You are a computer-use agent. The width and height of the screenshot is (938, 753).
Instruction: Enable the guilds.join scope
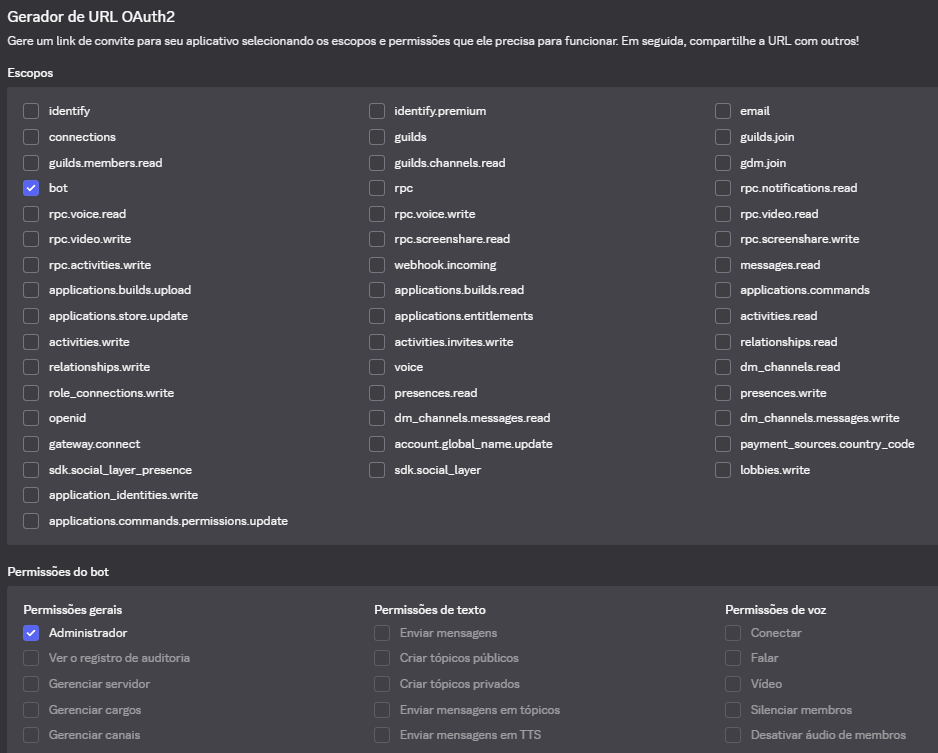tap(723, 137)
